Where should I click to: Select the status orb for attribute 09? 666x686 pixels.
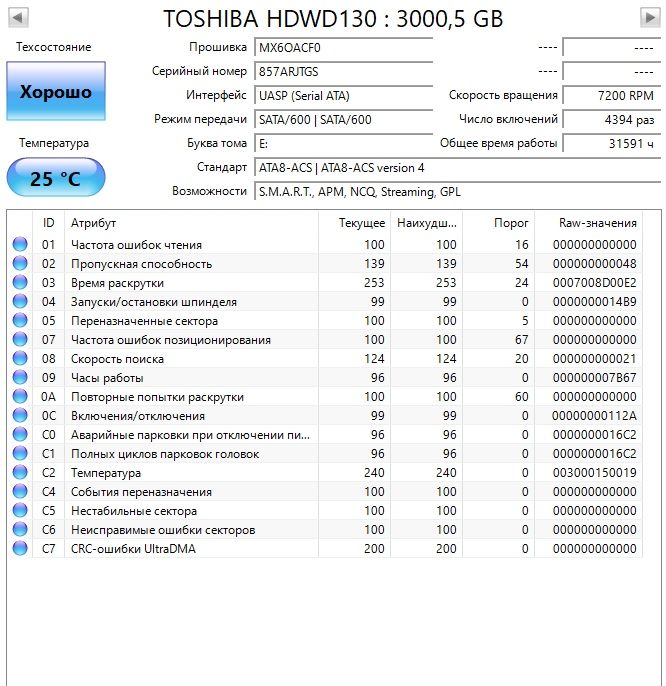(x=20, y=377)
